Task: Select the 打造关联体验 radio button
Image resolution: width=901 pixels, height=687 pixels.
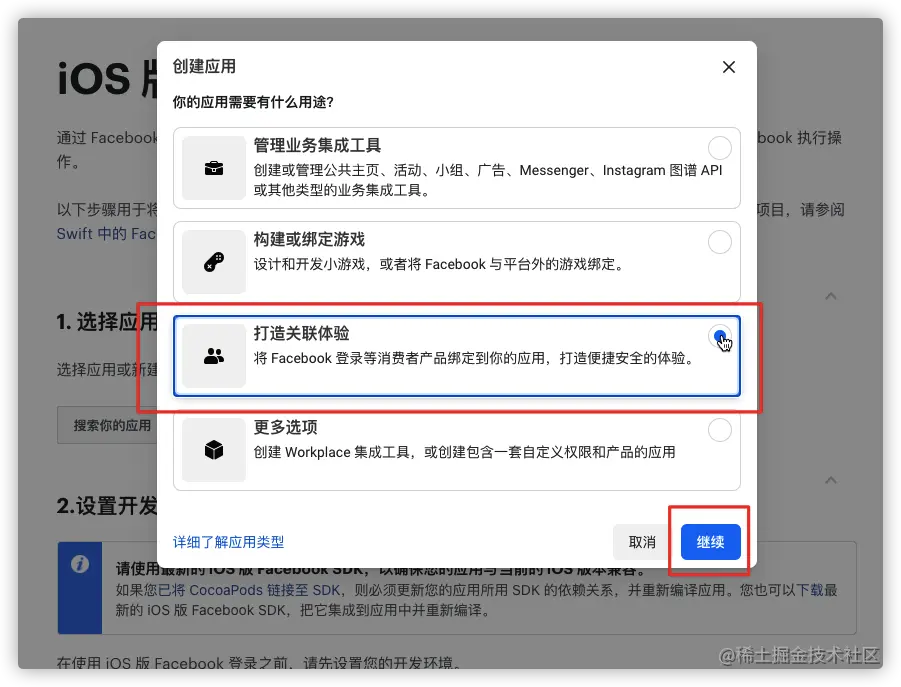Action: click(x=719, y=336)
